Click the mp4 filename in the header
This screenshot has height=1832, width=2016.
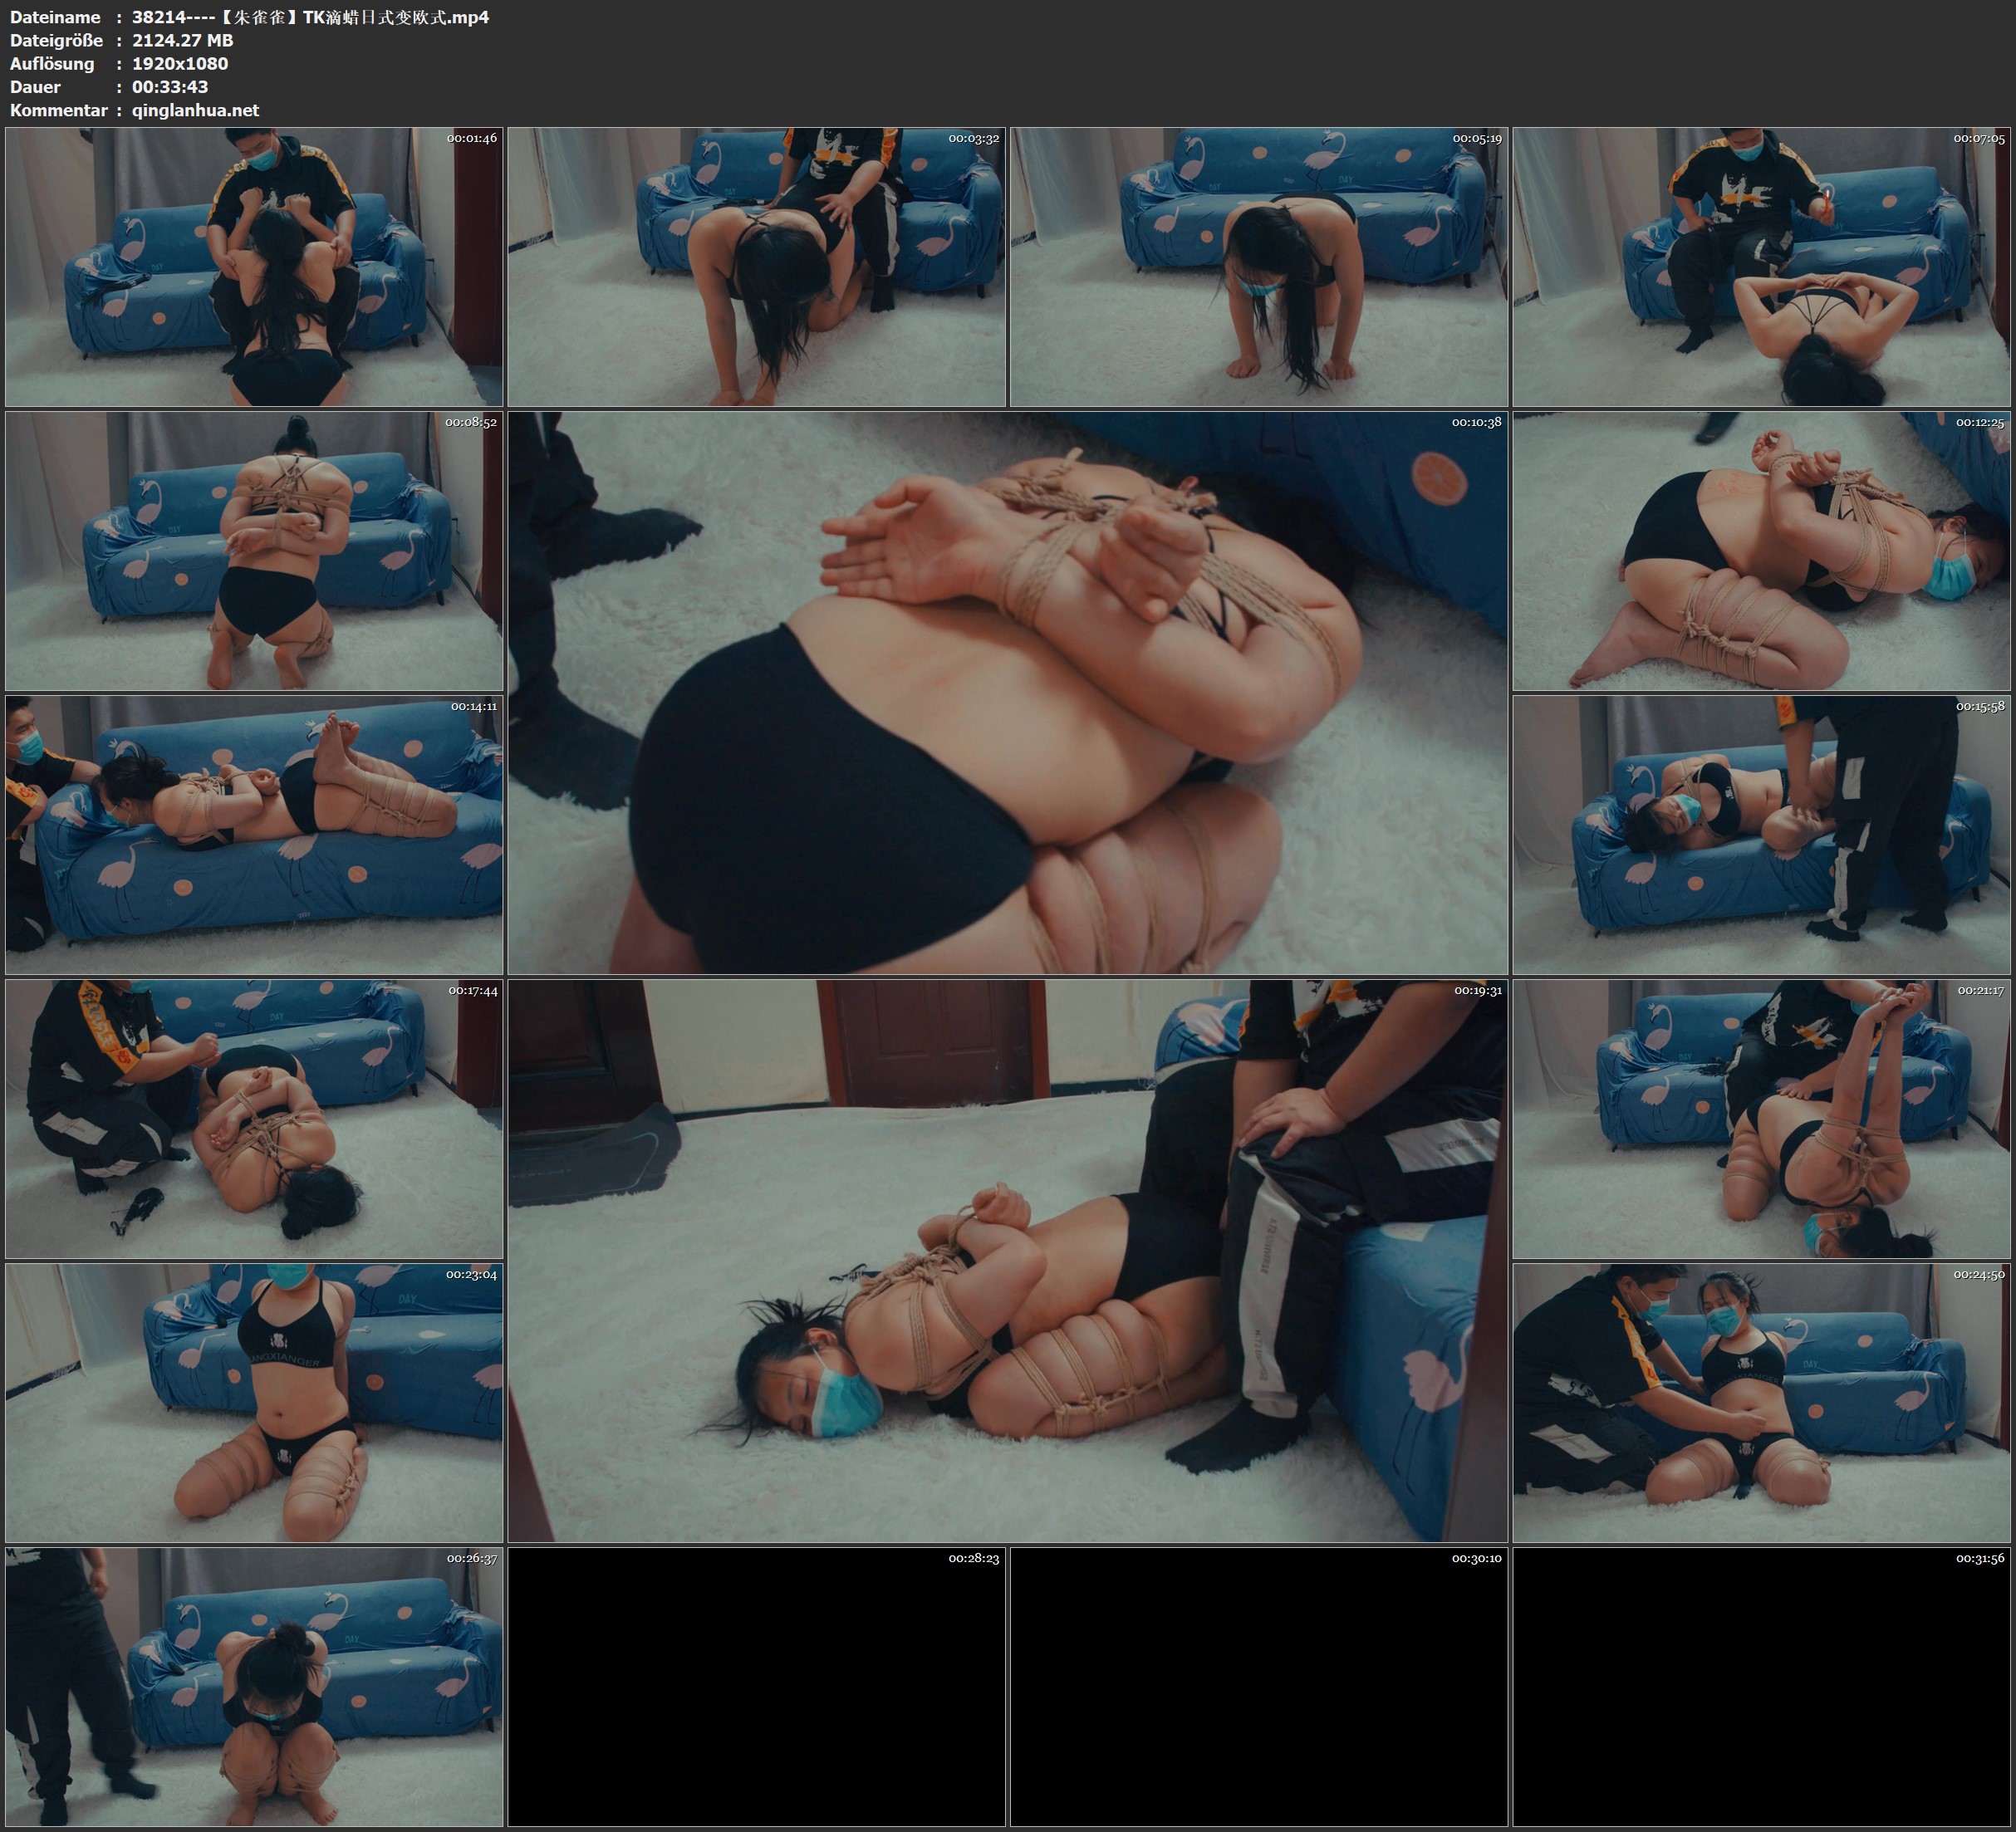pyautogui.click(x=310, y=17)
